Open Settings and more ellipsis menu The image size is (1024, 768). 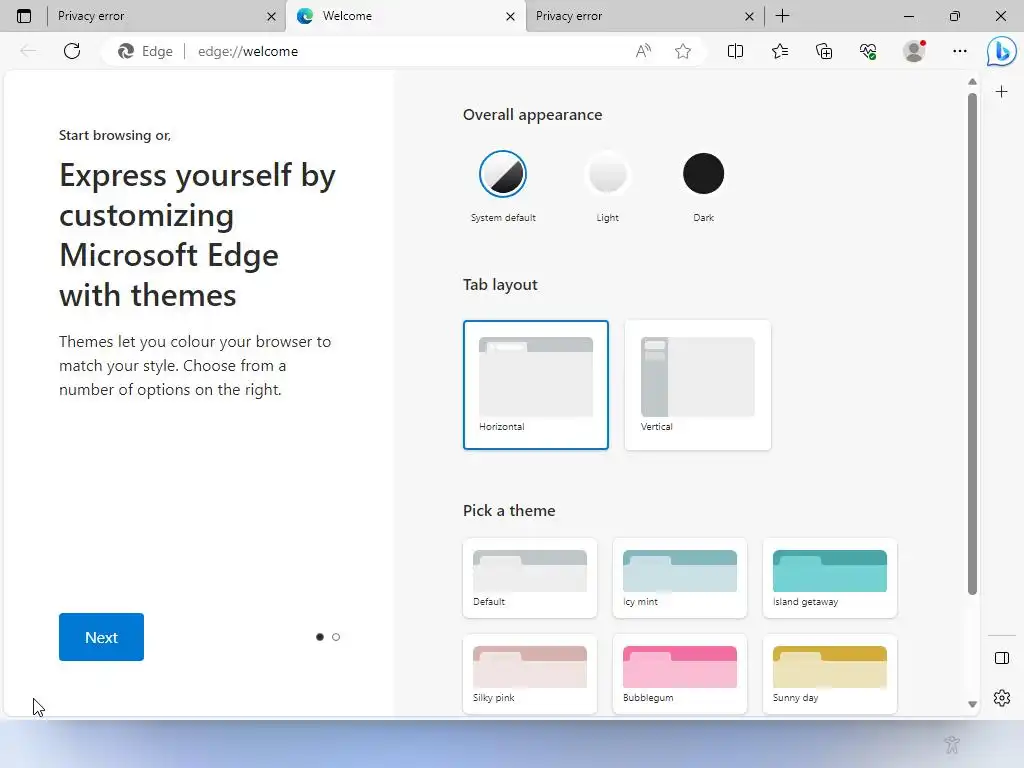click(959, 51)
